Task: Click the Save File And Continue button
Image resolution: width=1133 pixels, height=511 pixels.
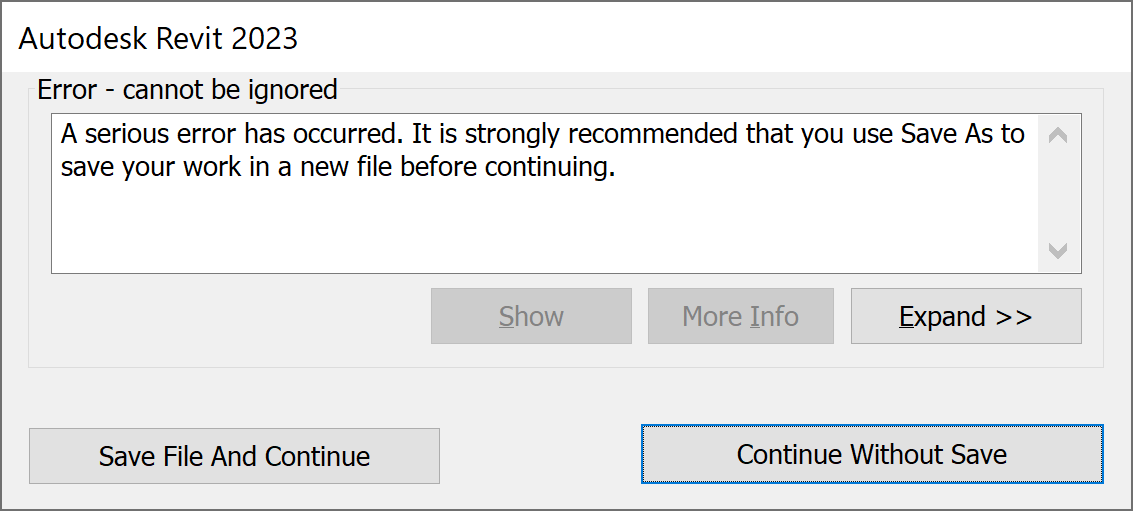Action: tap(234, 456)
